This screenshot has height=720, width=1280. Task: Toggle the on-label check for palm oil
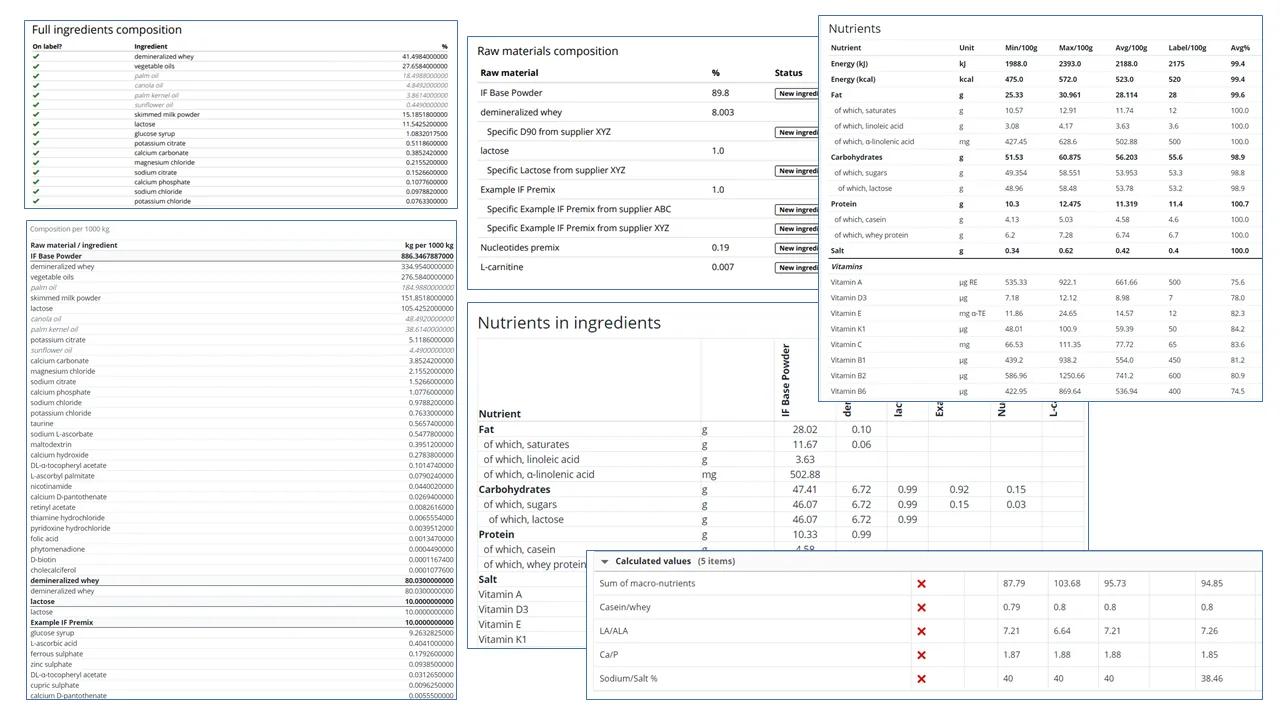tap(36, 76)
